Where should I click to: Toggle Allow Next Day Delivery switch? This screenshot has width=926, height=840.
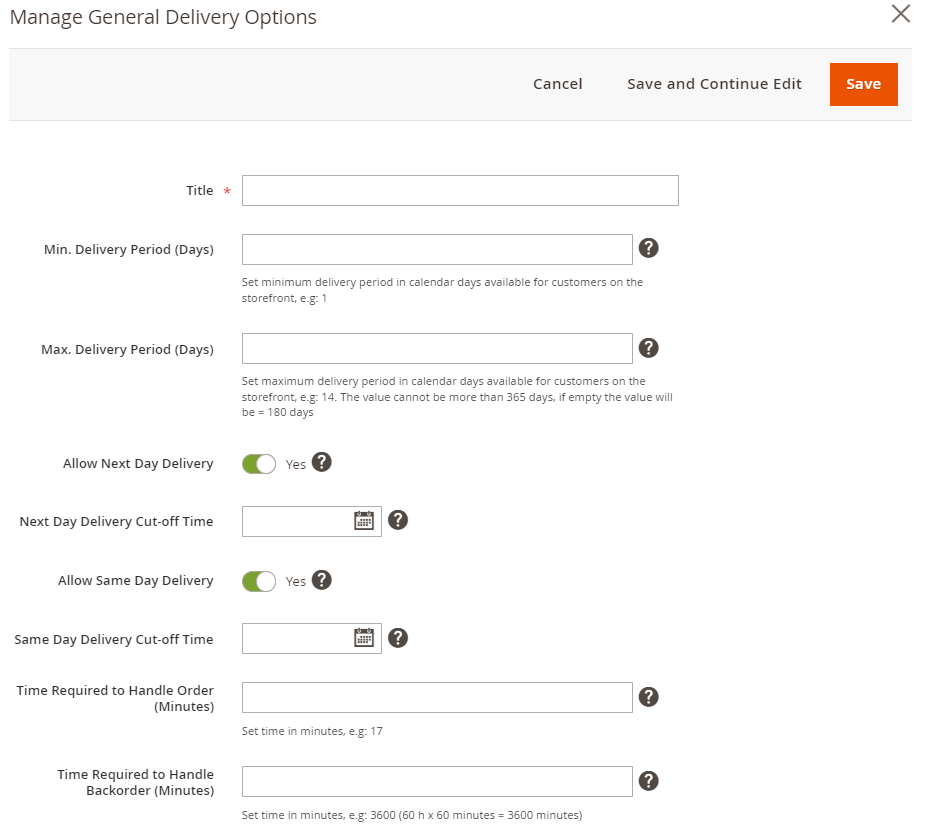point(259,464)
